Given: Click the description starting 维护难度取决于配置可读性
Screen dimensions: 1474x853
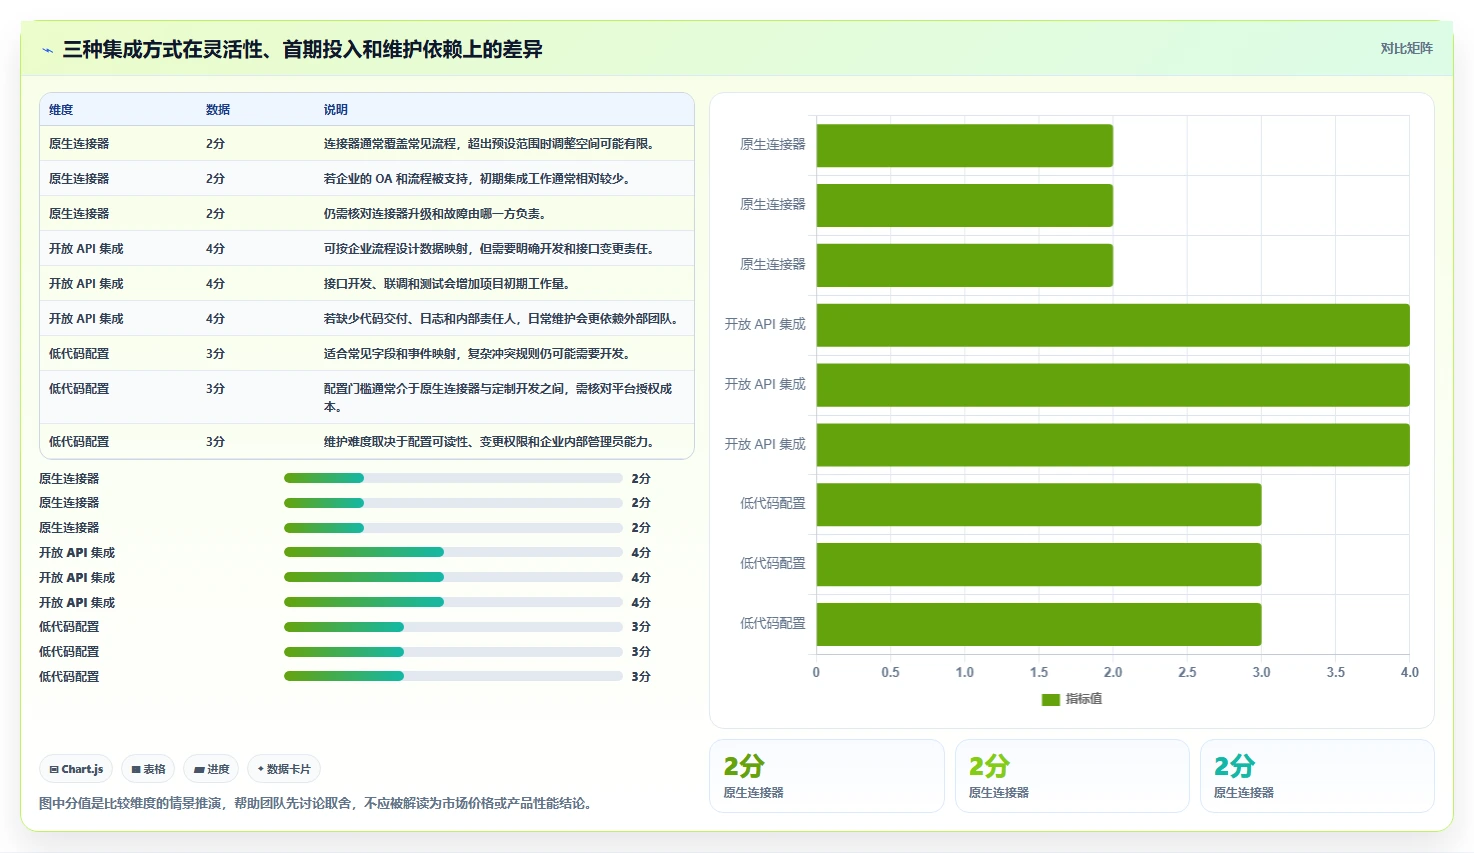Looking at the screenshot, I should point(491,442).
